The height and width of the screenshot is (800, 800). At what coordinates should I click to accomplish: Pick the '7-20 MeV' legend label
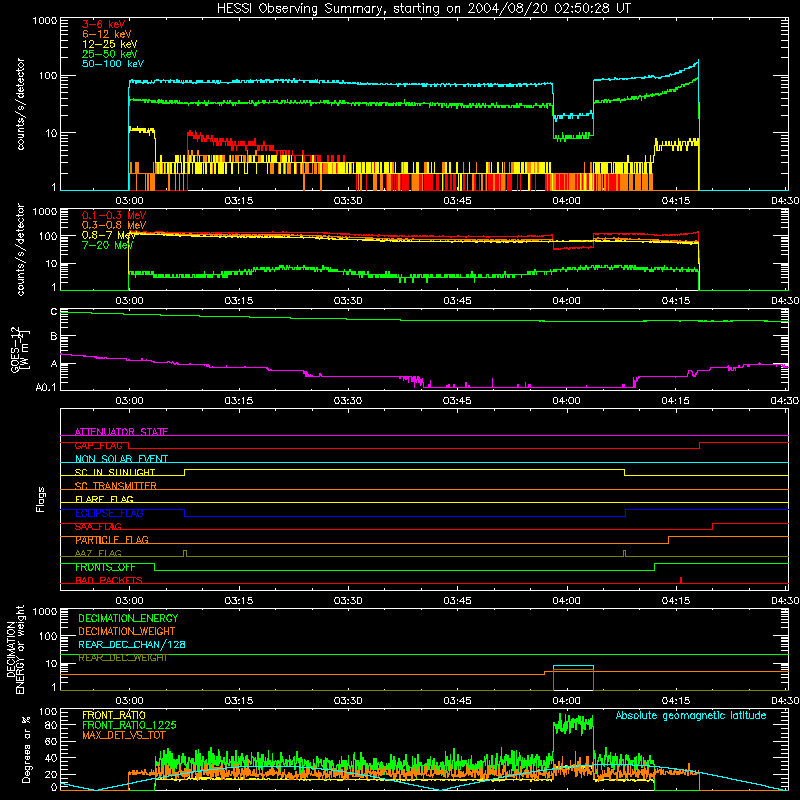(108, 245)
